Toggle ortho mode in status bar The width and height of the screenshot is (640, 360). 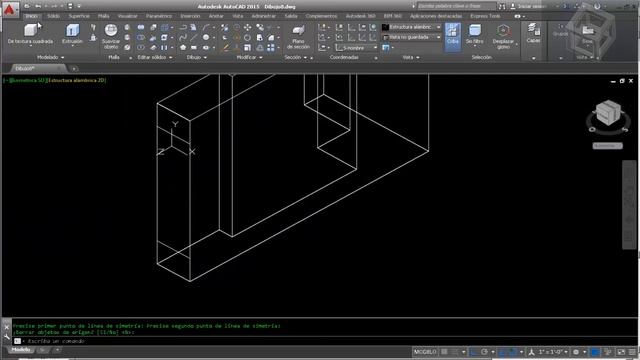tap(473, 352)
